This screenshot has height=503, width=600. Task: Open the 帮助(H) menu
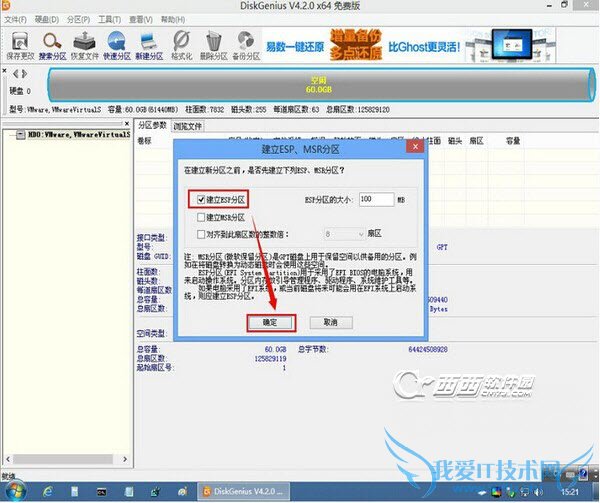[x=173, y=20]
